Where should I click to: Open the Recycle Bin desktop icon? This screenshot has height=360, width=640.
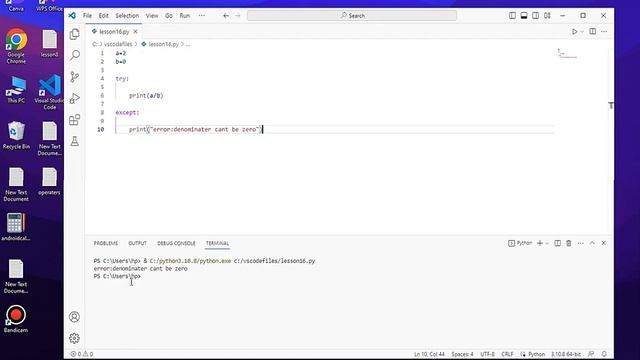(x=16, y=135)
